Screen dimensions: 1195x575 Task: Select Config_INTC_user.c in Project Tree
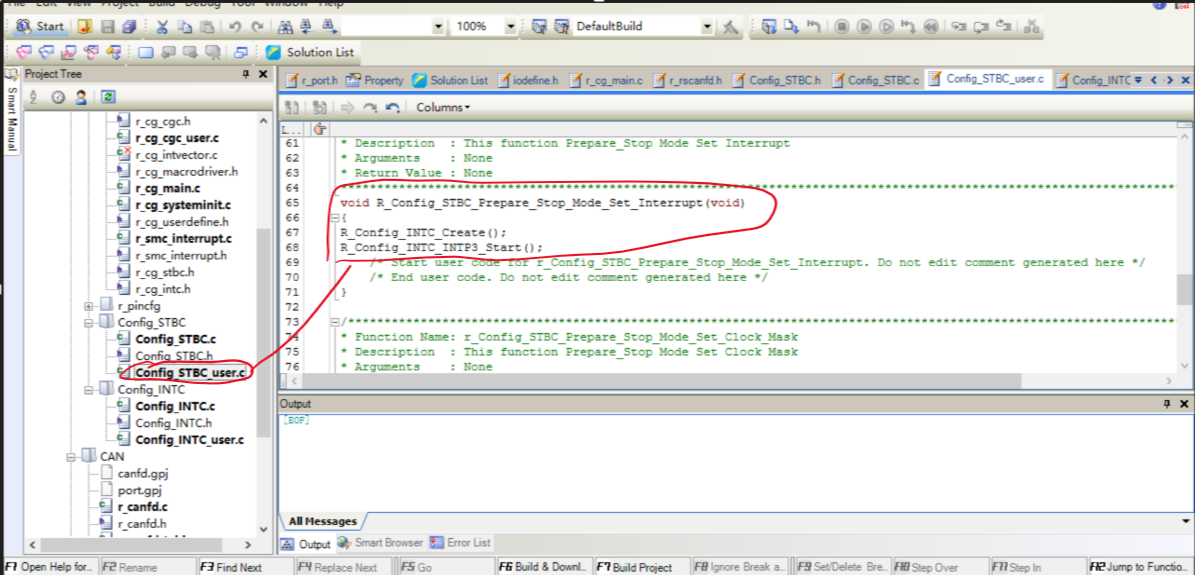pos(189,440)
